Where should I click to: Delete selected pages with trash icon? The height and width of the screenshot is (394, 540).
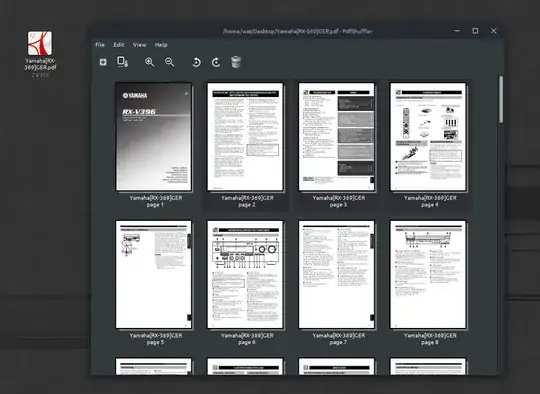(x=236, y=62)
